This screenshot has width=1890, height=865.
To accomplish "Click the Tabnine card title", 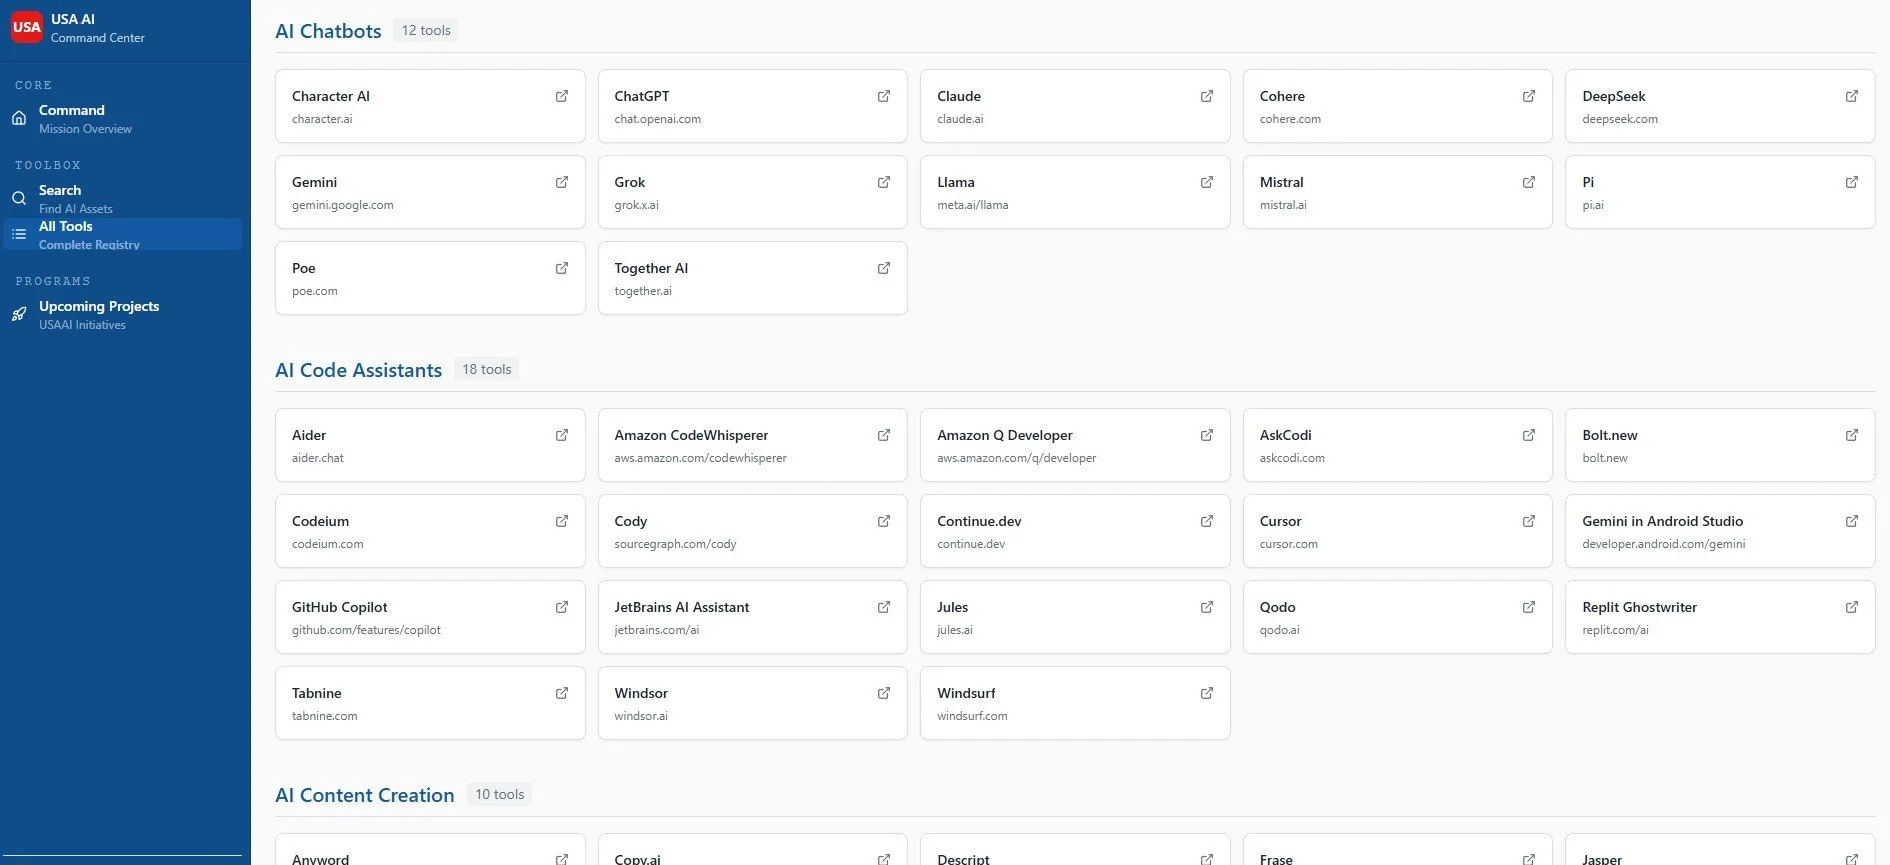I will coord(316,693).
